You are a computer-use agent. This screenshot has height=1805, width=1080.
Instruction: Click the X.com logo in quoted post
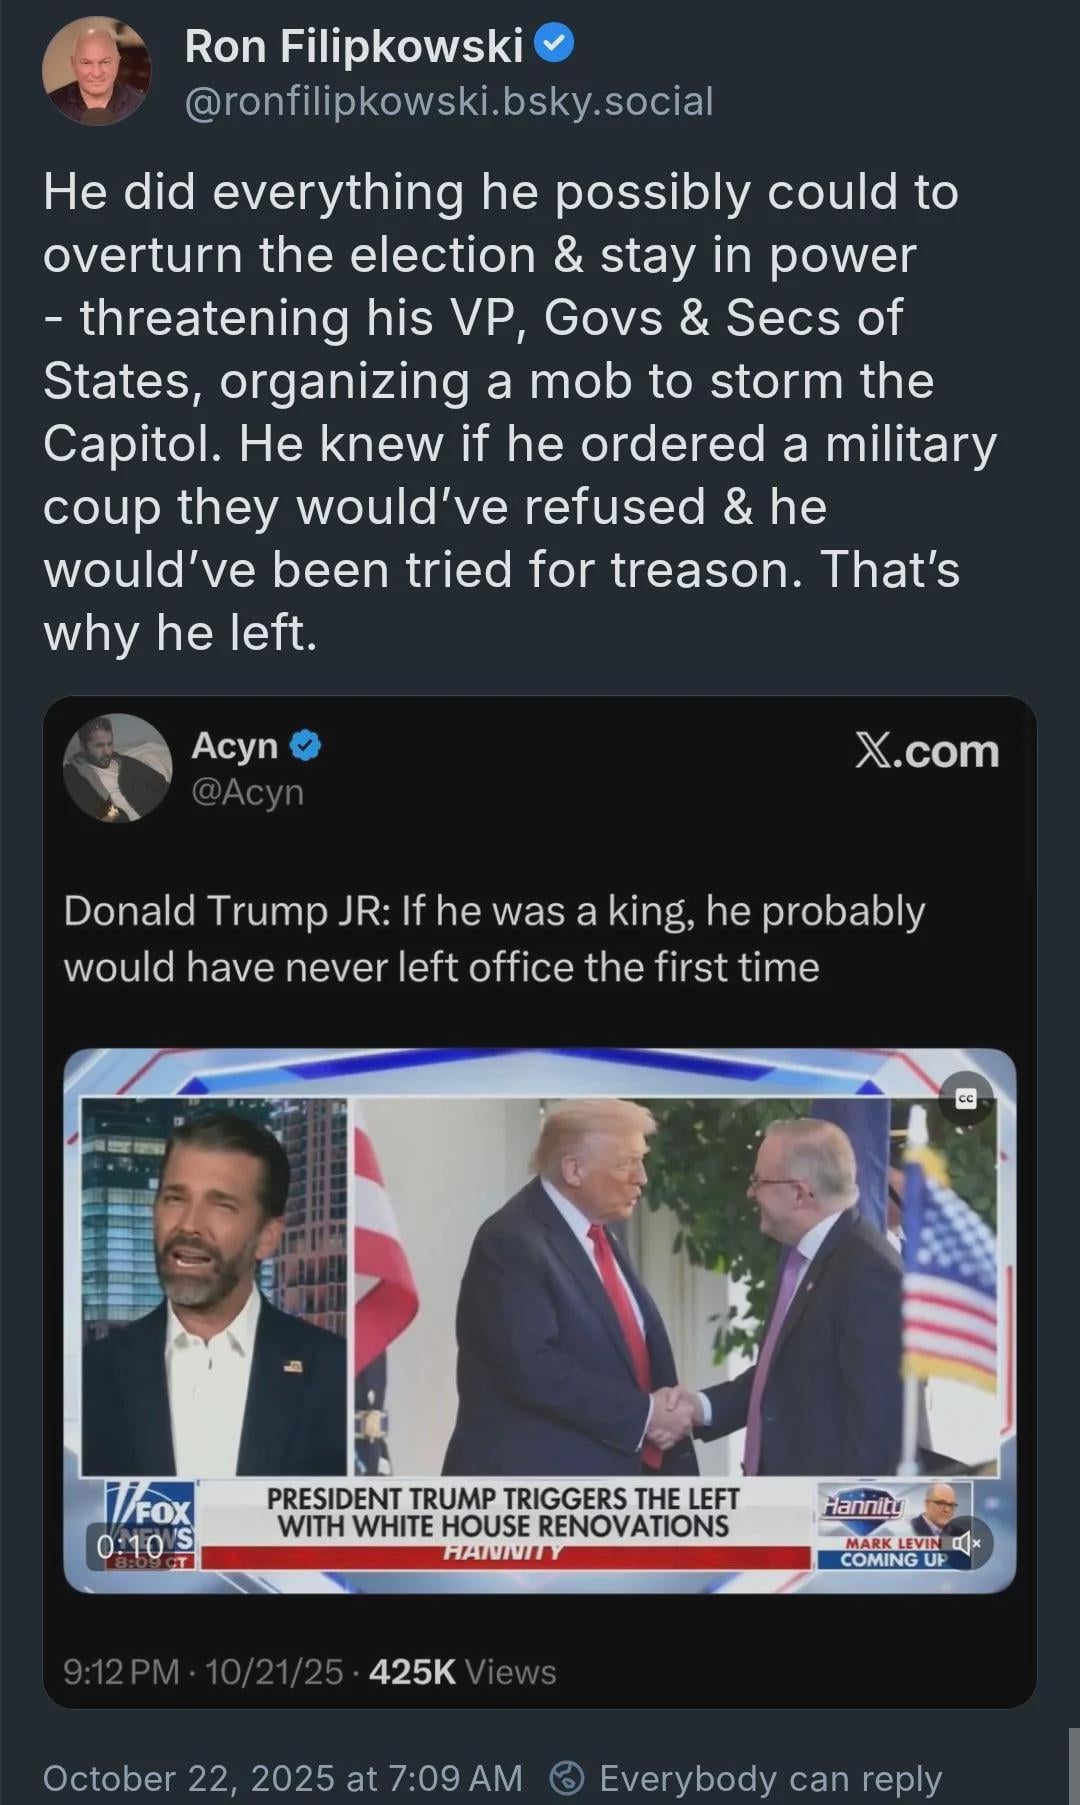[927, 752]
